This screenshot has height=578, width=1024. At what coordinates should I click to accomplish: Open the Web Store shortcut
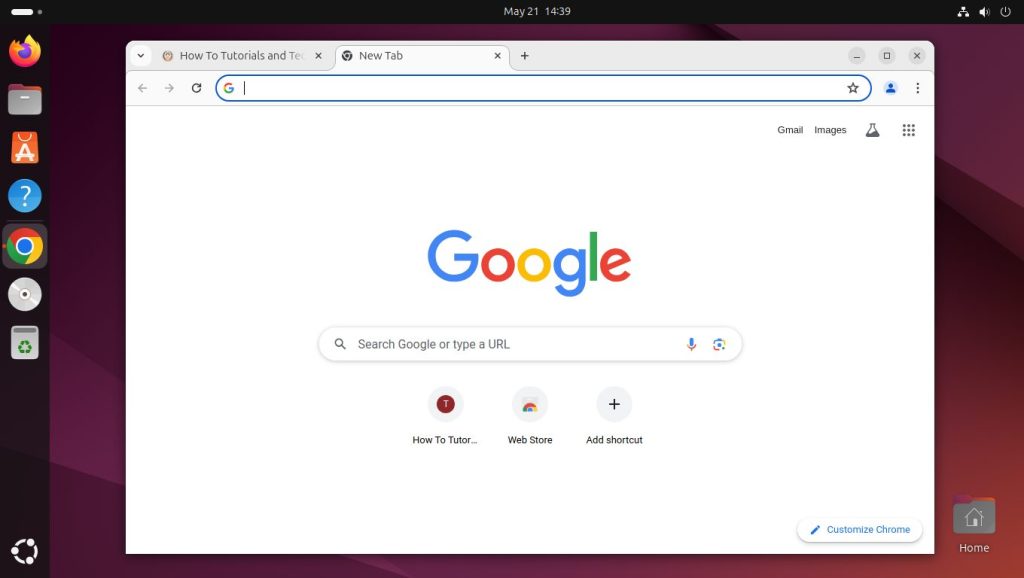click(x=530, y=404)
